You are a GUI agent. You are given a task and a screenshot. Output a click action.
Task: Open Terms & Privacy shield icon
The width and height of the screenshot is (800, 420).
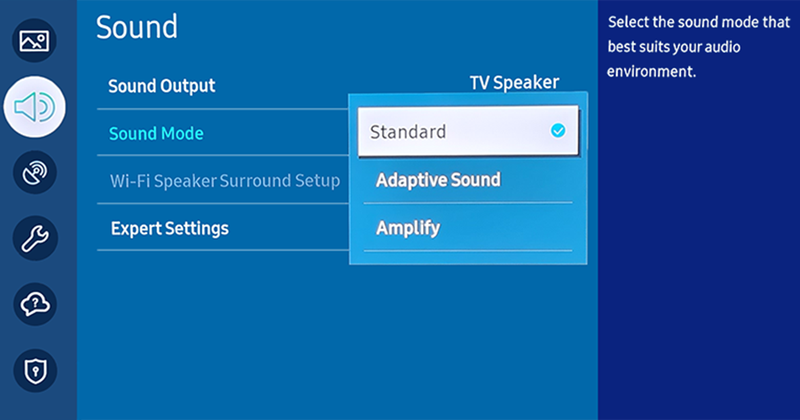click(35, 368)
